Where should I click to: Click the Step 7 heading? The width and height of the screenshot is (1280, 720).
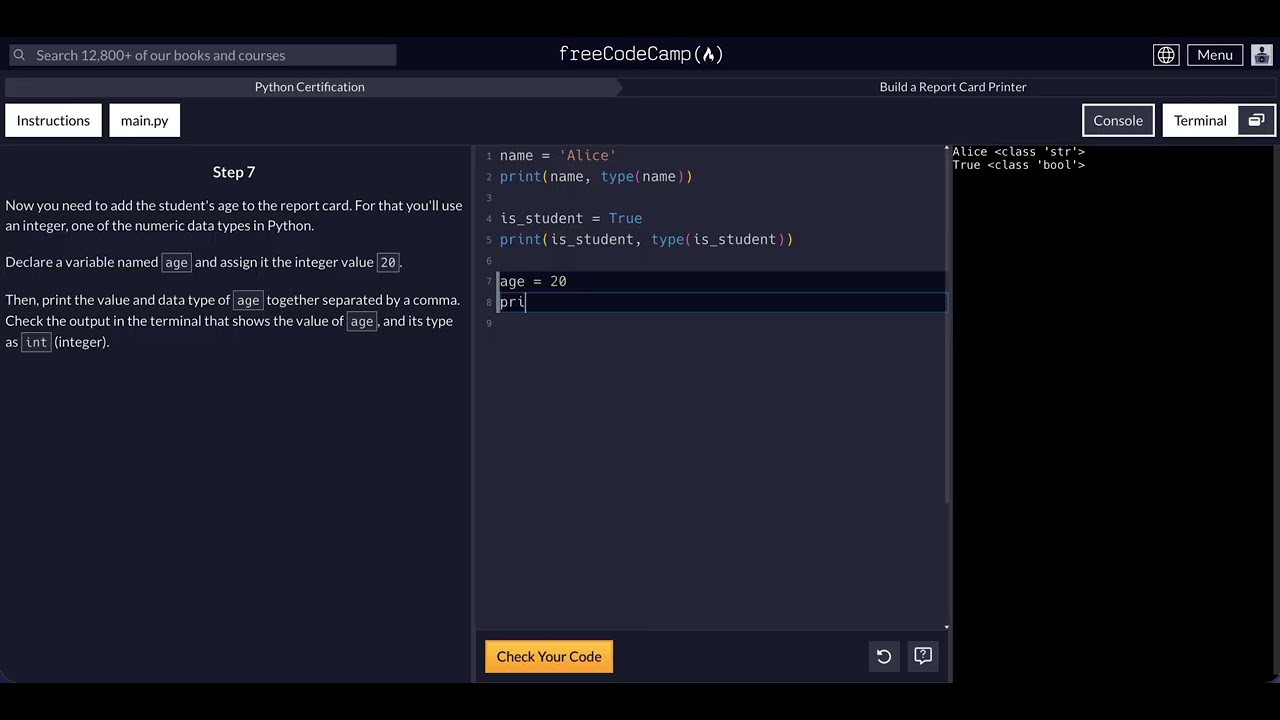point(234,172)
